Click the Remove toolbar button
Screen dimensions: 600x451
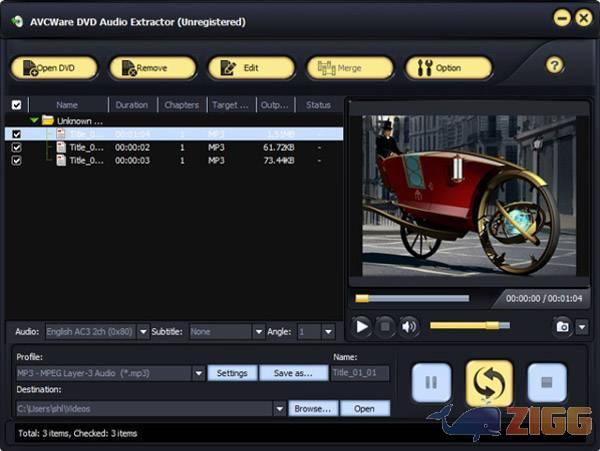point(152,68)
